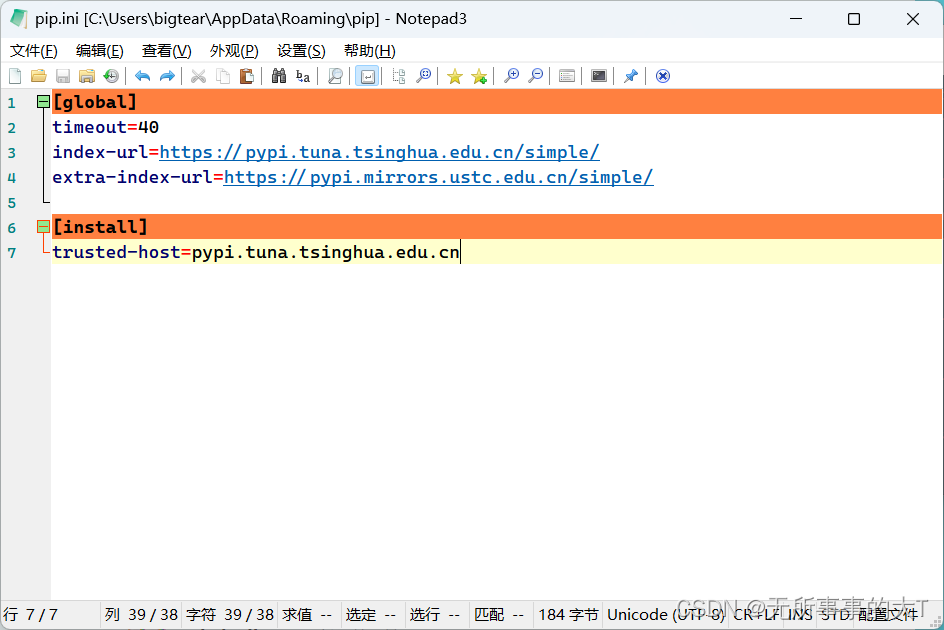Viewport: 944px width, 630px height.
Task: Undo the last edit
Action: [143, 76]
